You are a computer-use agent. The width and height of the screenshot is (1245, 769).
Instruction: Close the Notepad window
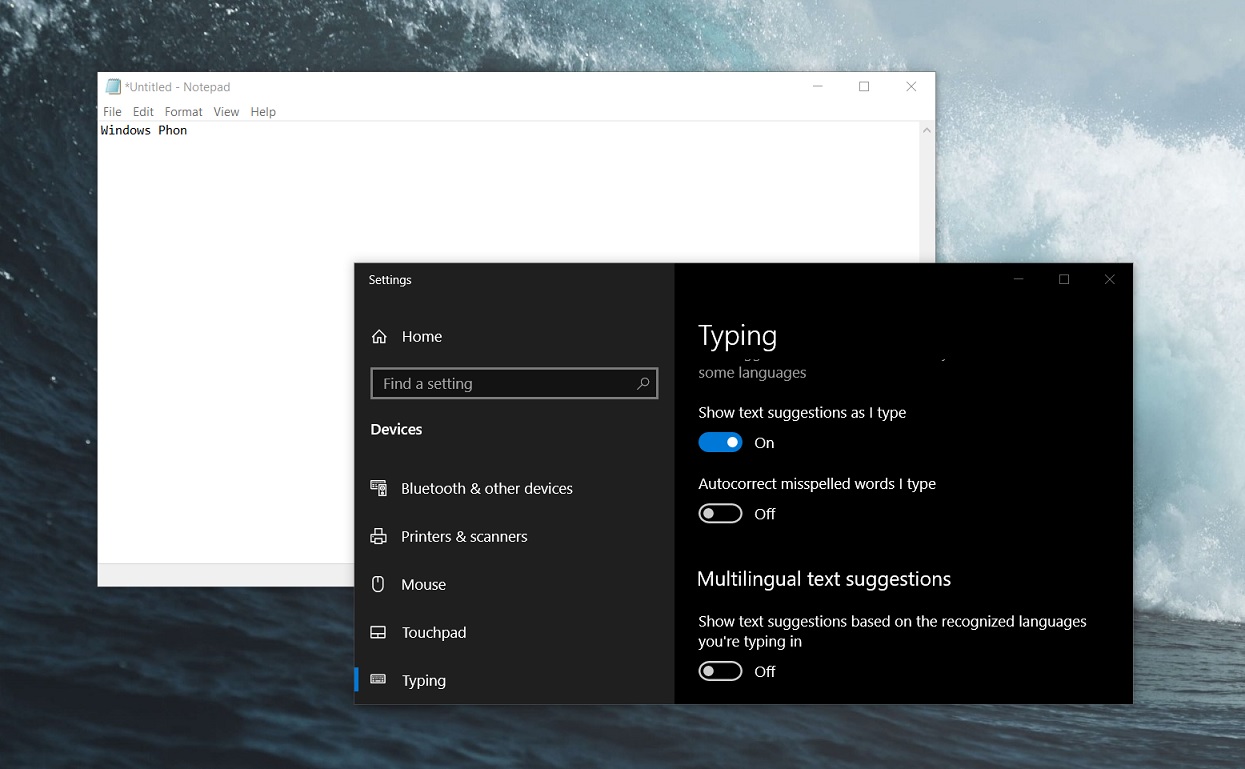click(911, 87)
